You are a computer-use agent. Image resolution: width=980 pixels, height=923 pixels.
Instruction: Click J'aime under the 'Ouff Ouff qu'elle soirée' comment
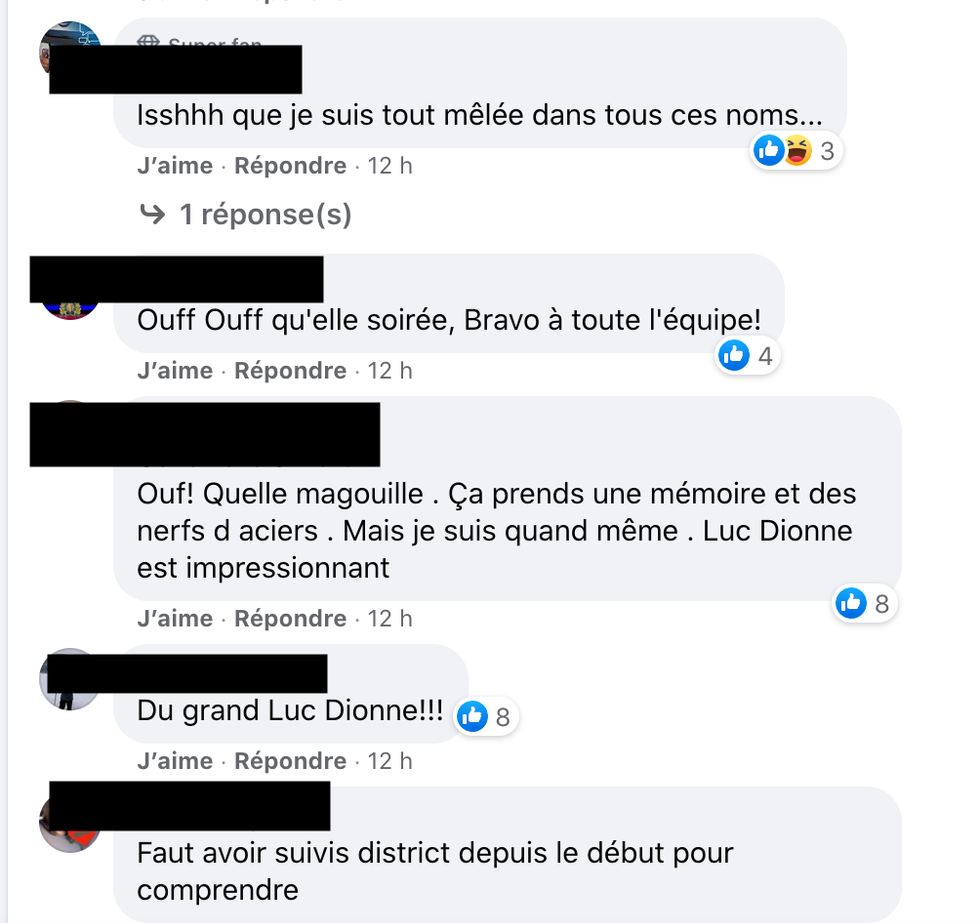click(x=175, y=371)
